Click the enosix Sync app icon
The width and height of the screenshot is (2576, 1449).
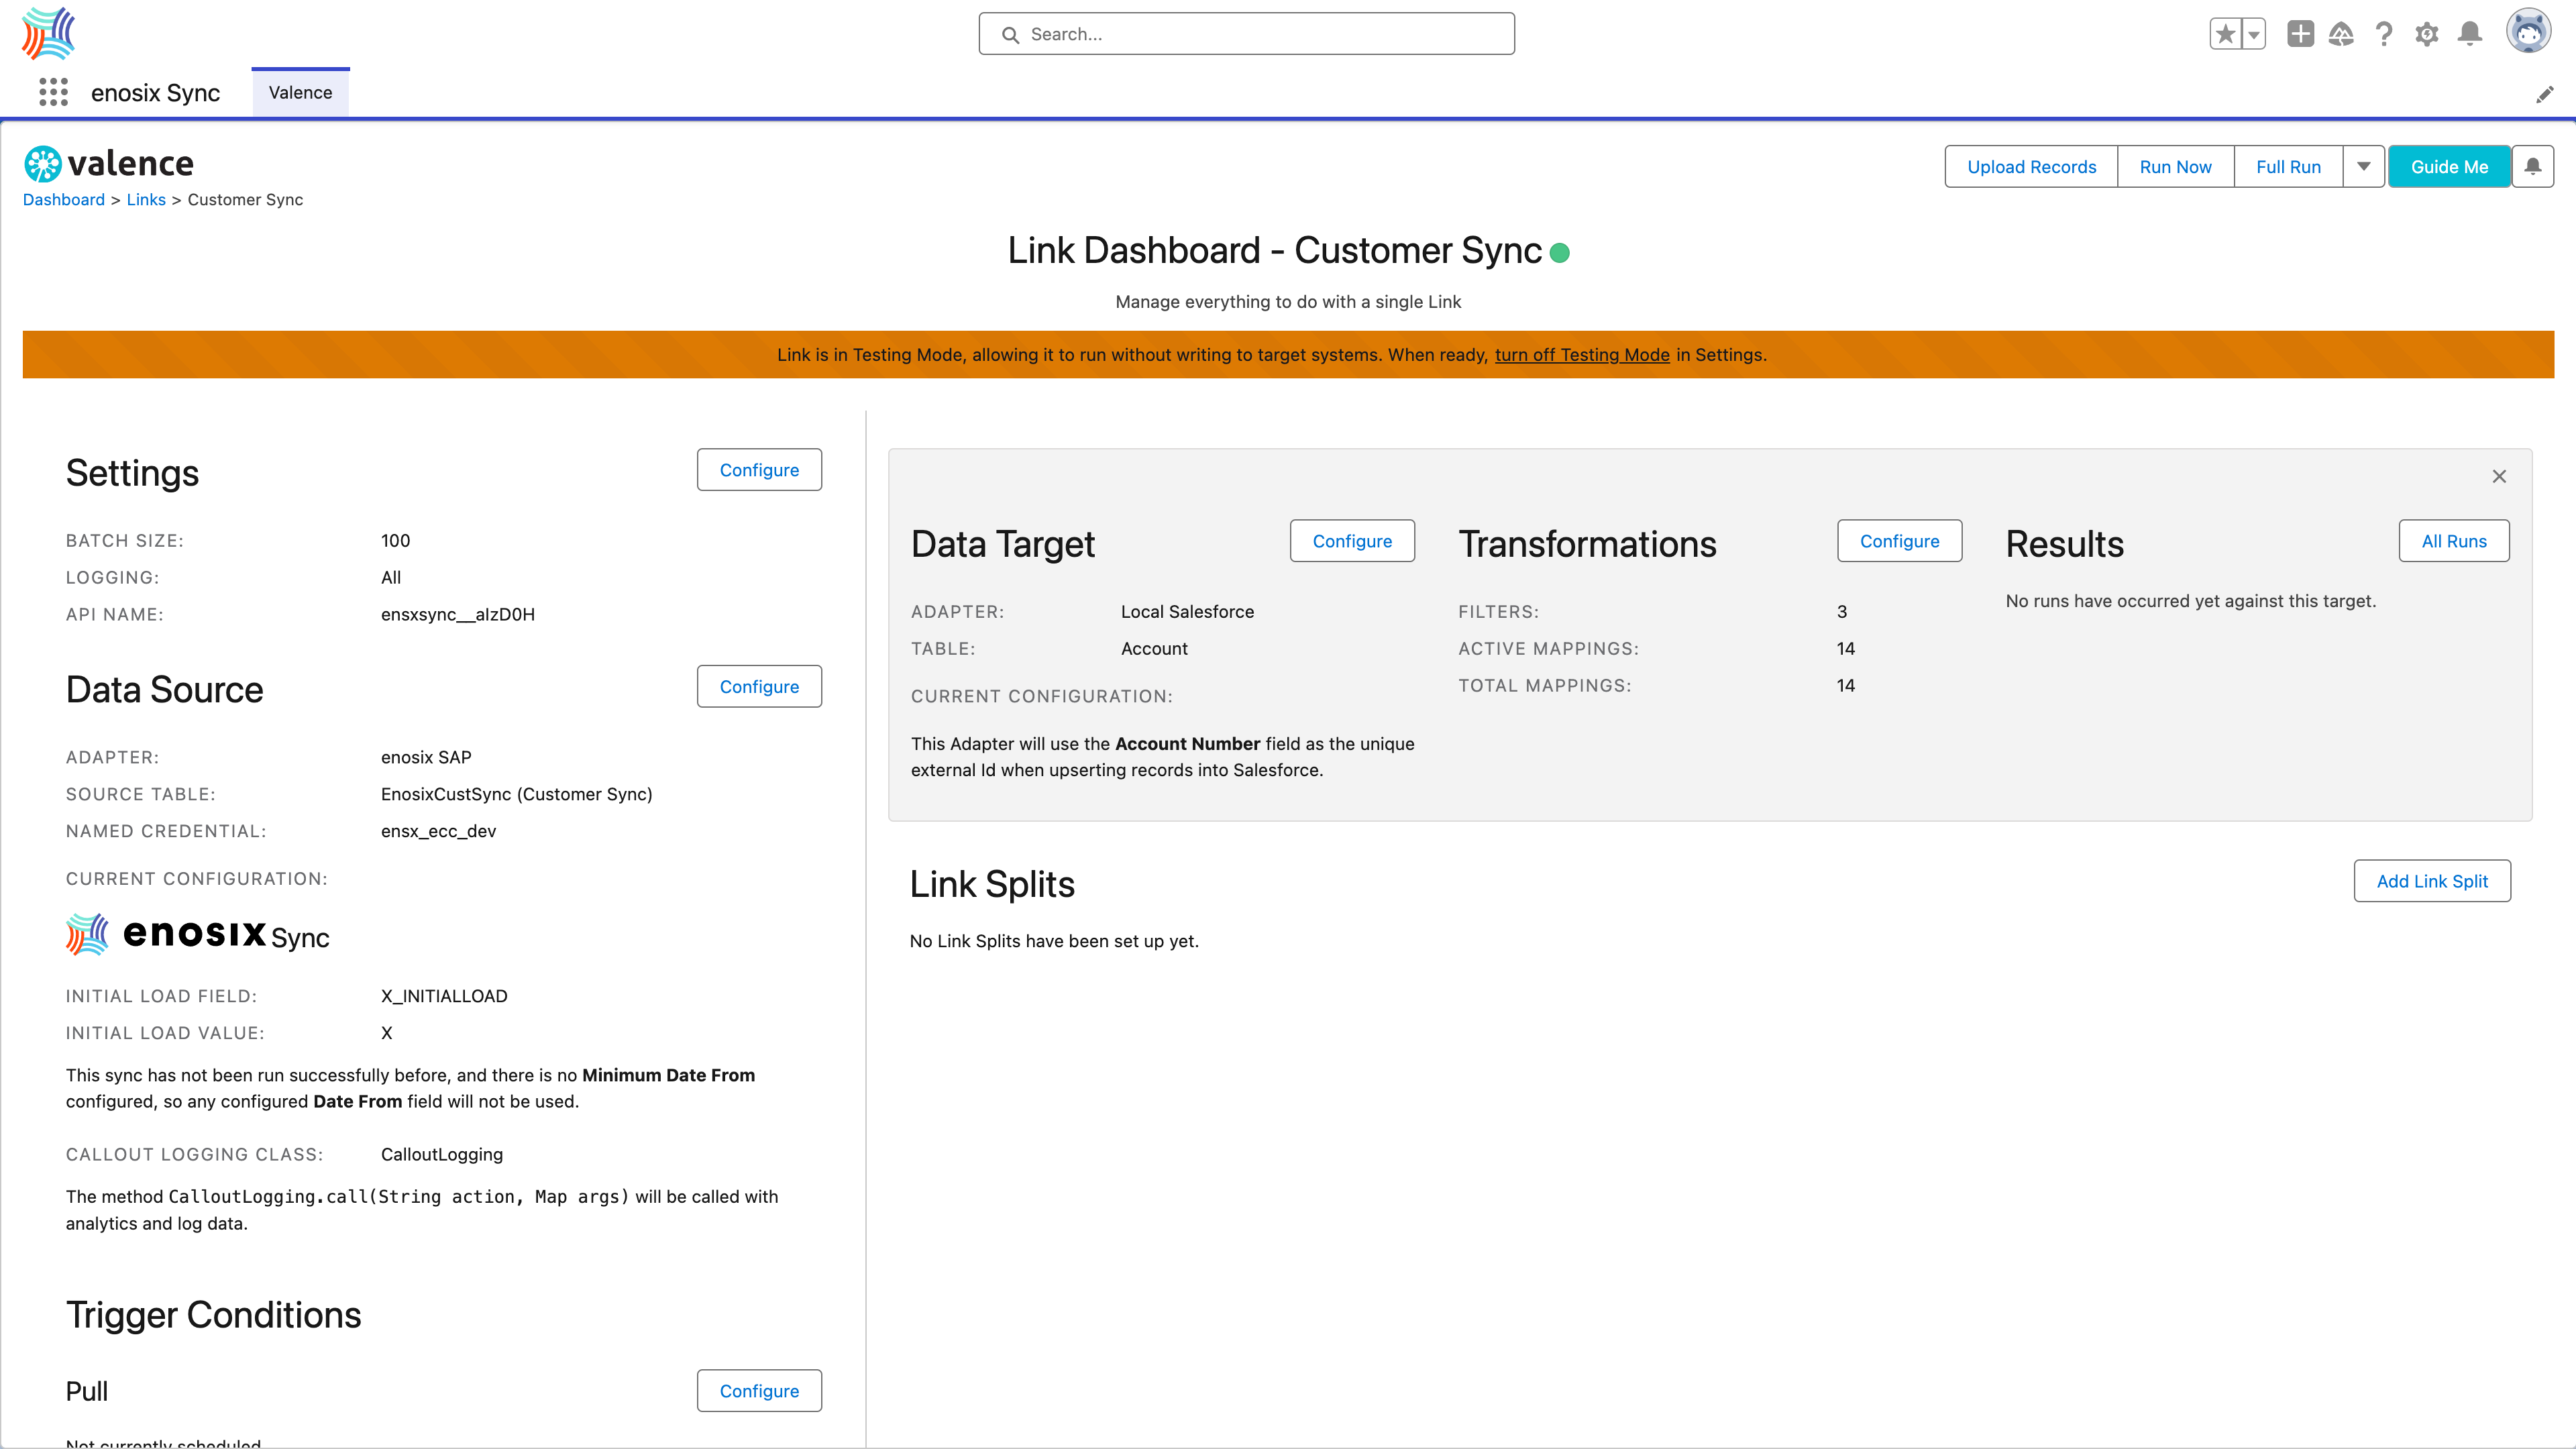point(46,32)
